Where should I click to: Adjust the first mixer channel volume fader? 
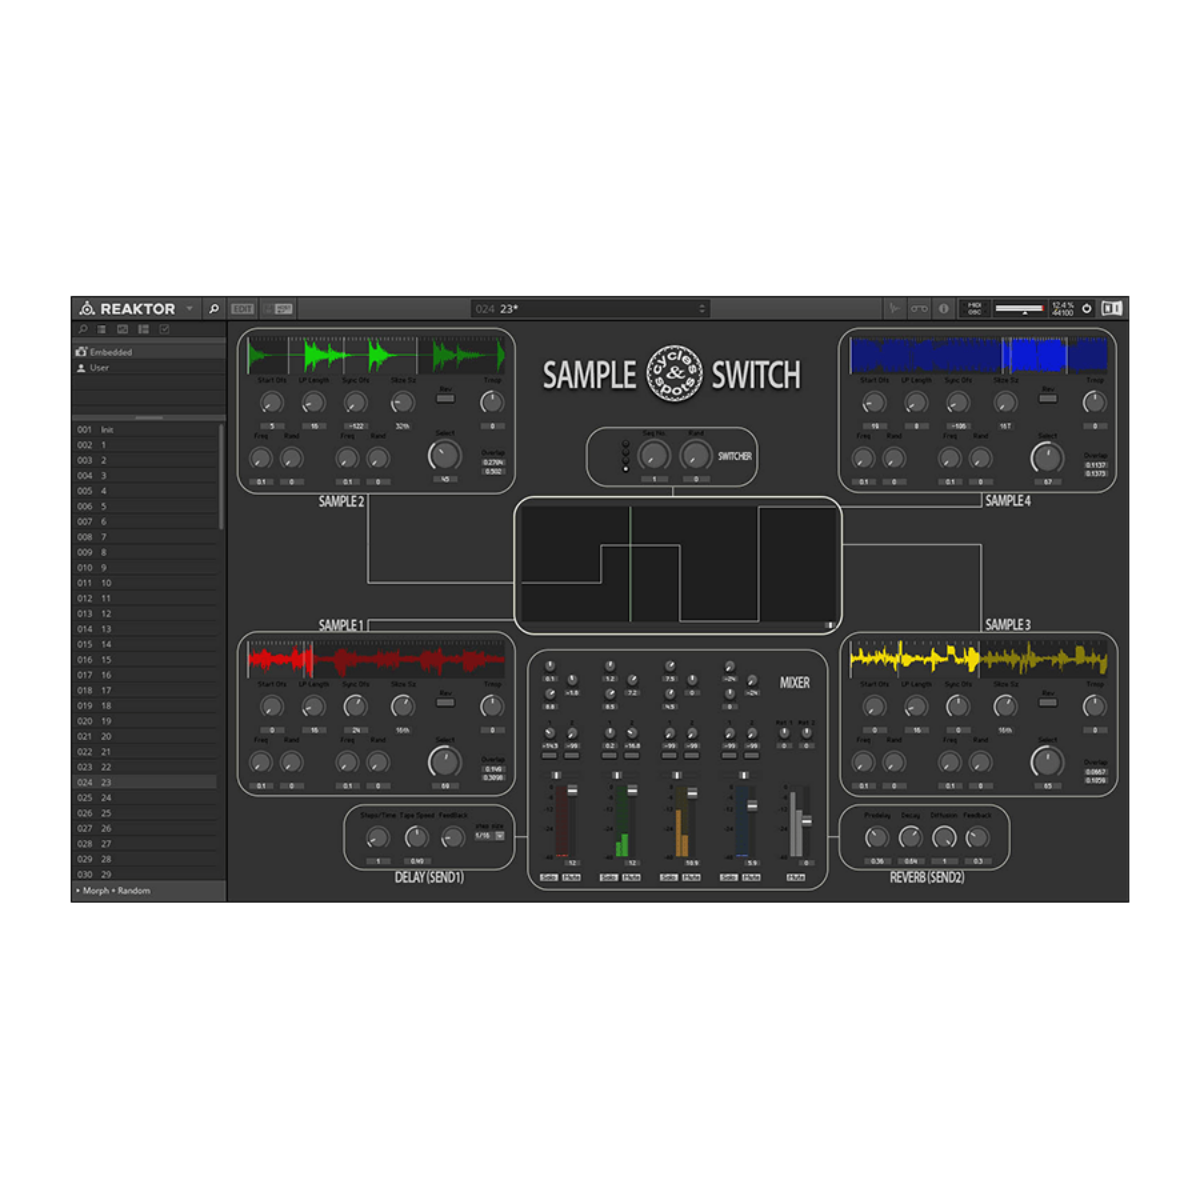[x=572, y=792]
